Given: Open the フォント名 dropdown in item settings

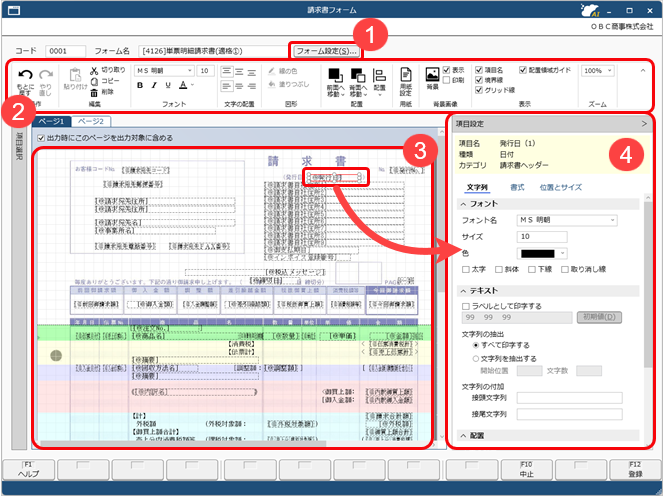Looking at the screenshot, I should [565, 219].
